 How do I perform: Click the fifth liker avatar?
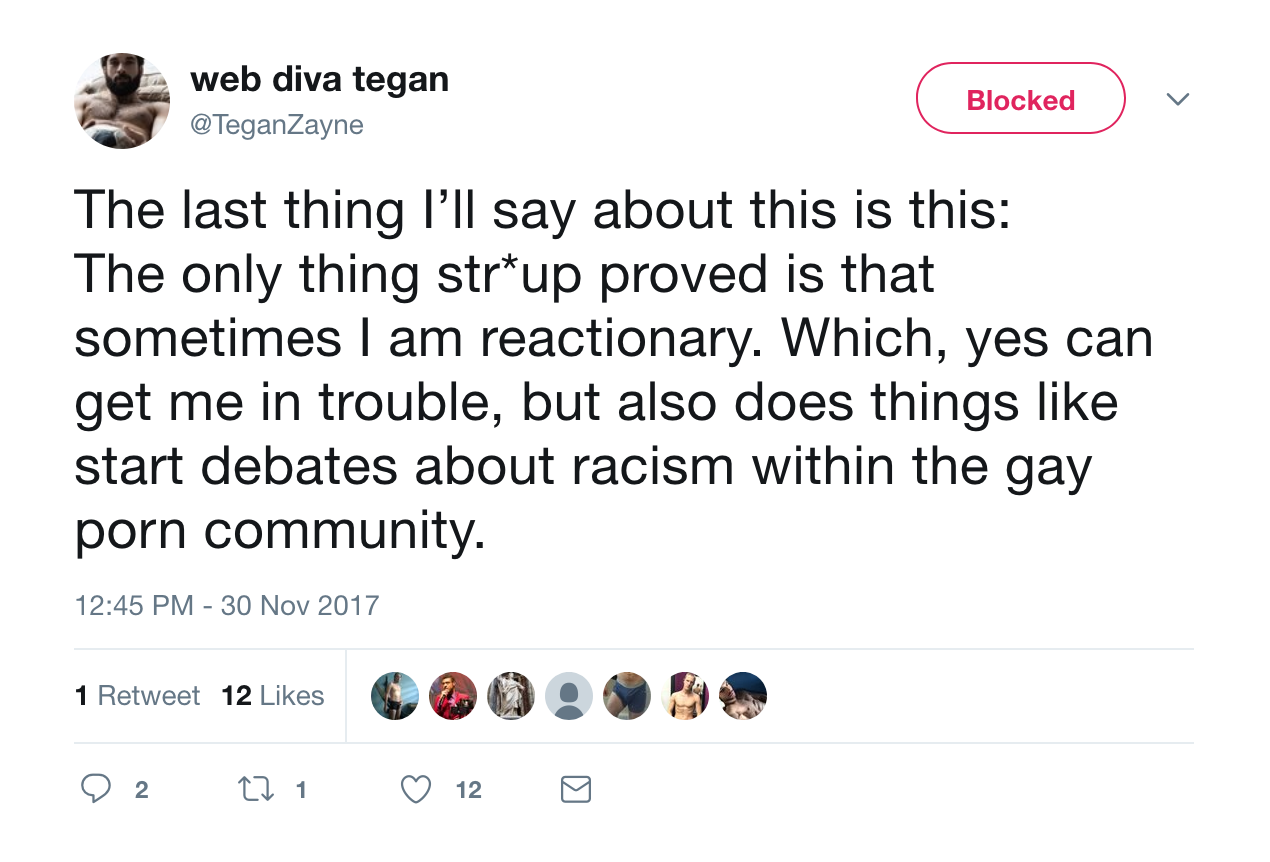pyautogui.click(x=627, y=696)
